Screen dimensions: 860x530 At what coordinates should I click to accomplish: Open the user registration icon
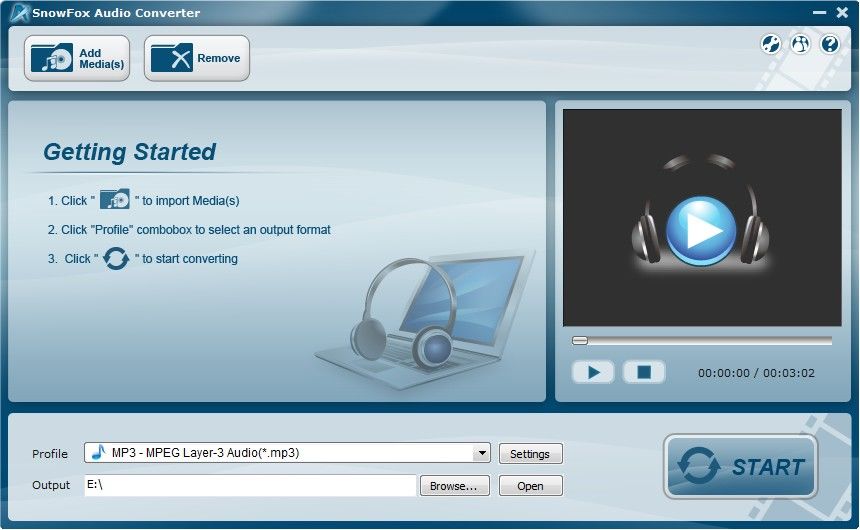(x=800, y=44)
